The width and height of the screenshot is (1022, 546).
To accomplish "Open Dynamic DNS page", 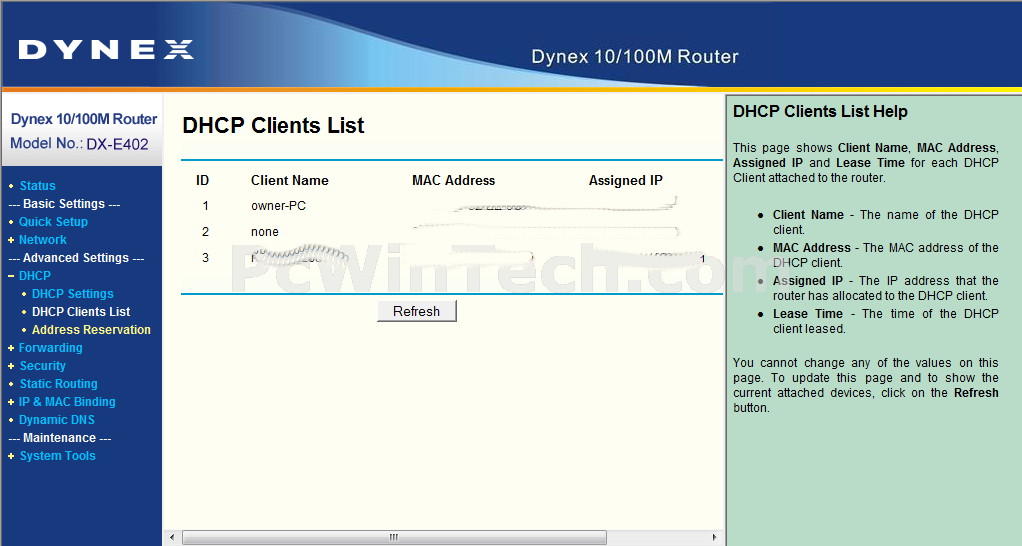I will coord(57,420).
